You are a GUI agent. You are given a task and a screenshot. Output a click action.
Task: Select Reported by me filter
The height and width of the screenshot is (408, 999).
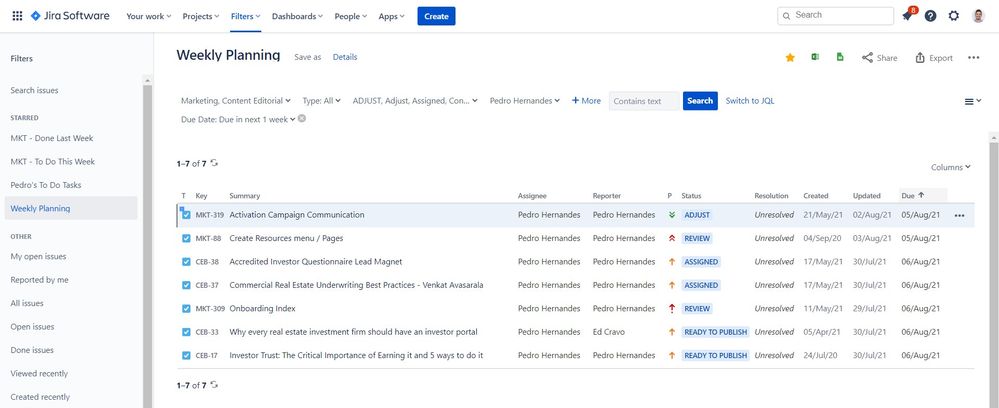click(40, 280)
